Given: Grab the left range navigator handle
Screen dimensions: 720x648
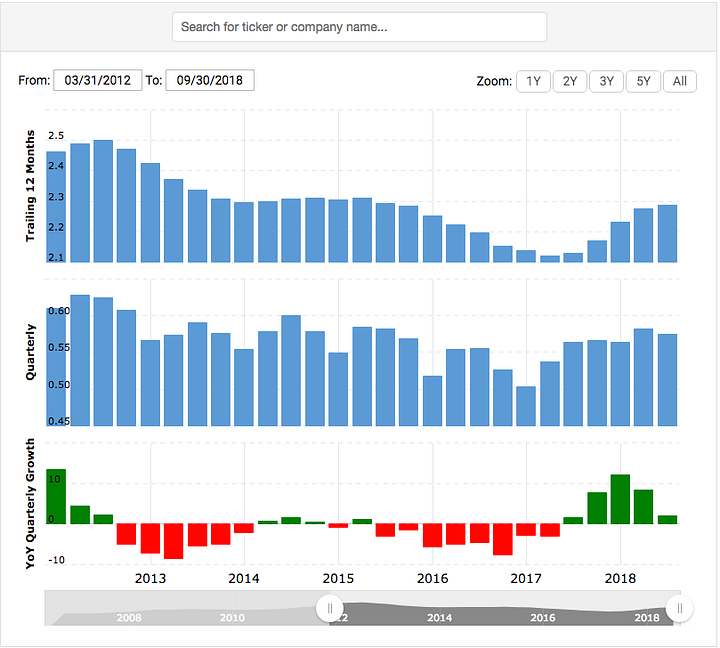Looking at the screenshot, I should pos(330,609).
